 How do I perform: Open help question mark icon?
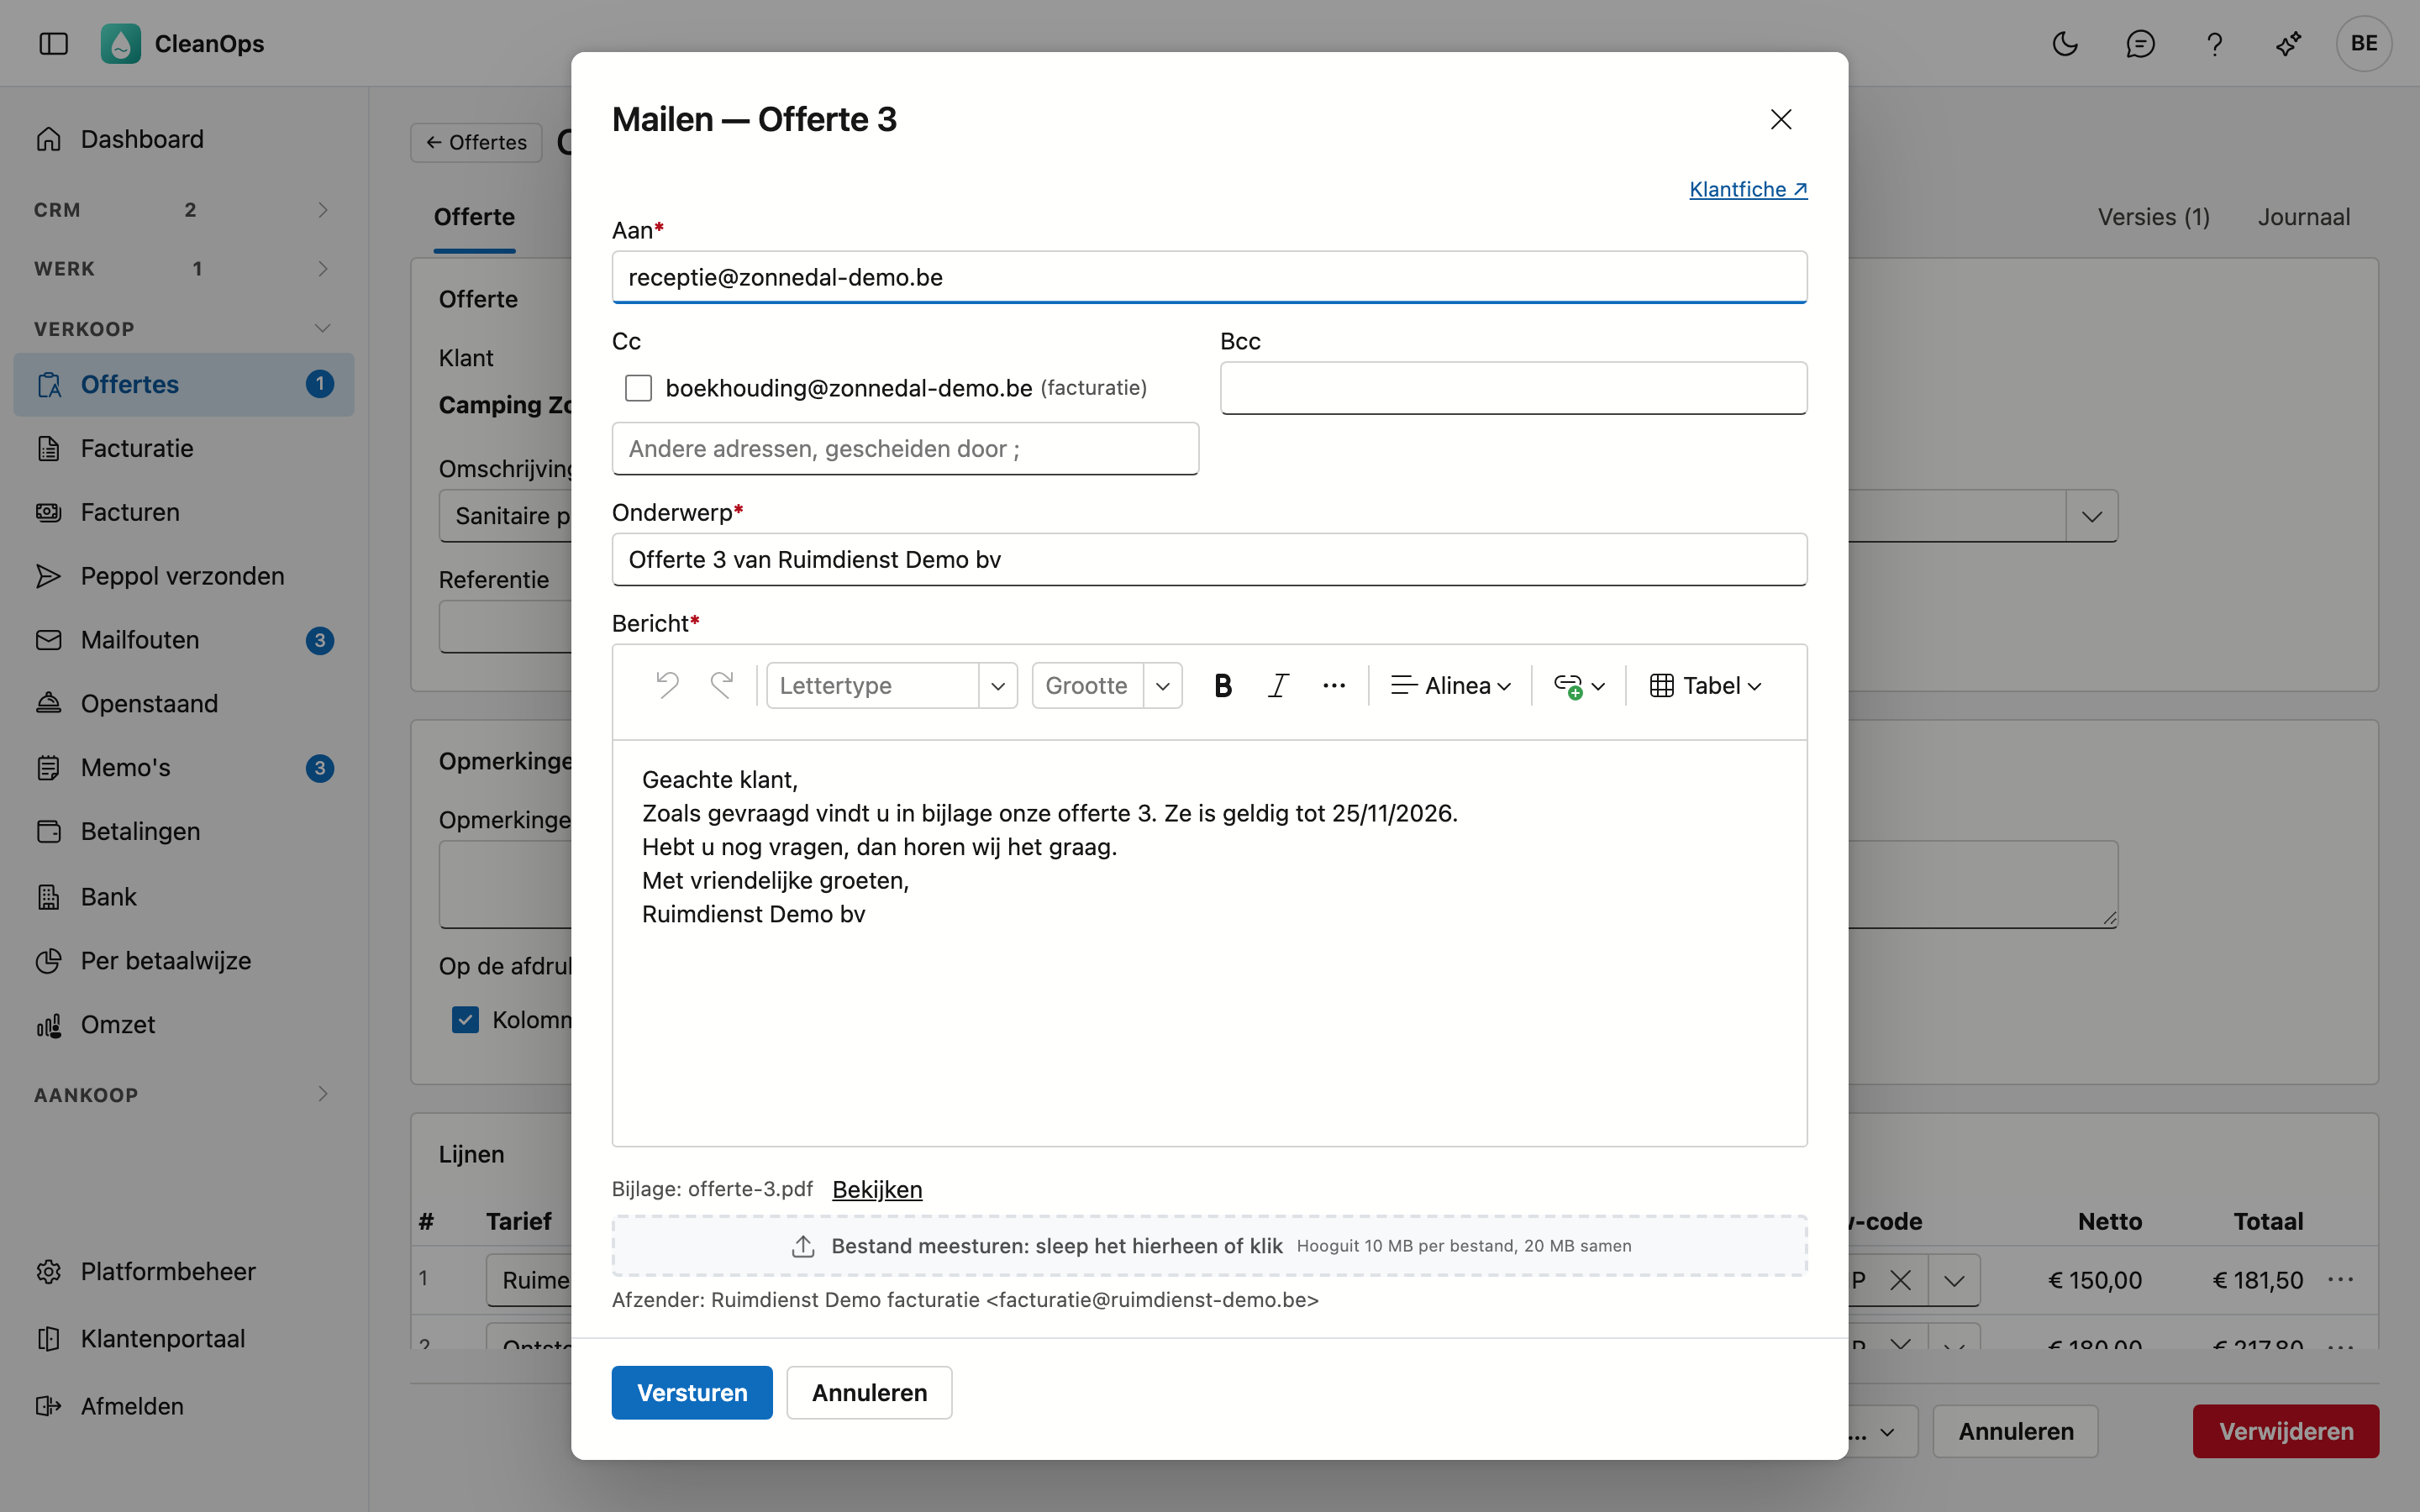point(2214,43)
